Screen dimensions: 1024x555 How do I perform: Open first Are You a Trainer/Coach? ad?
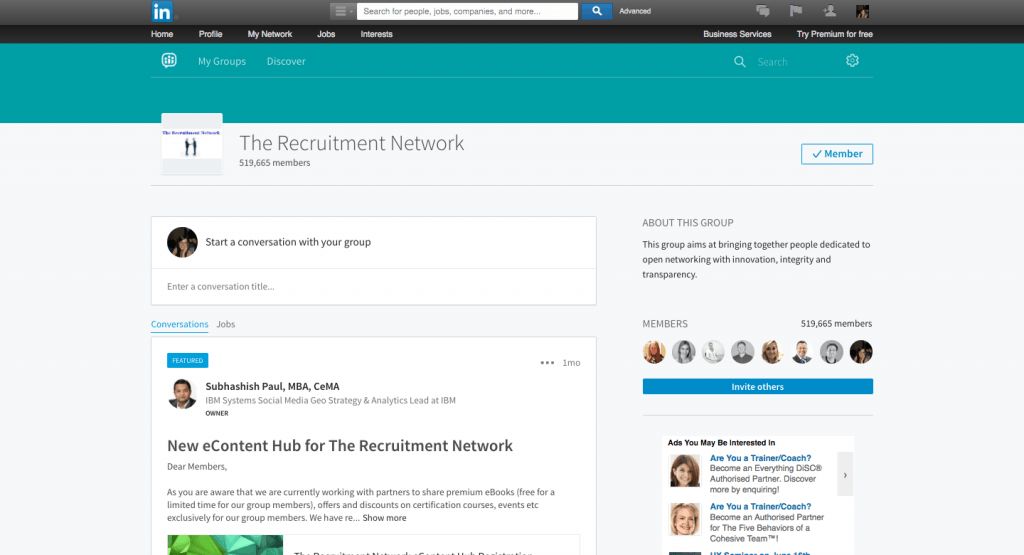(760, 458)
